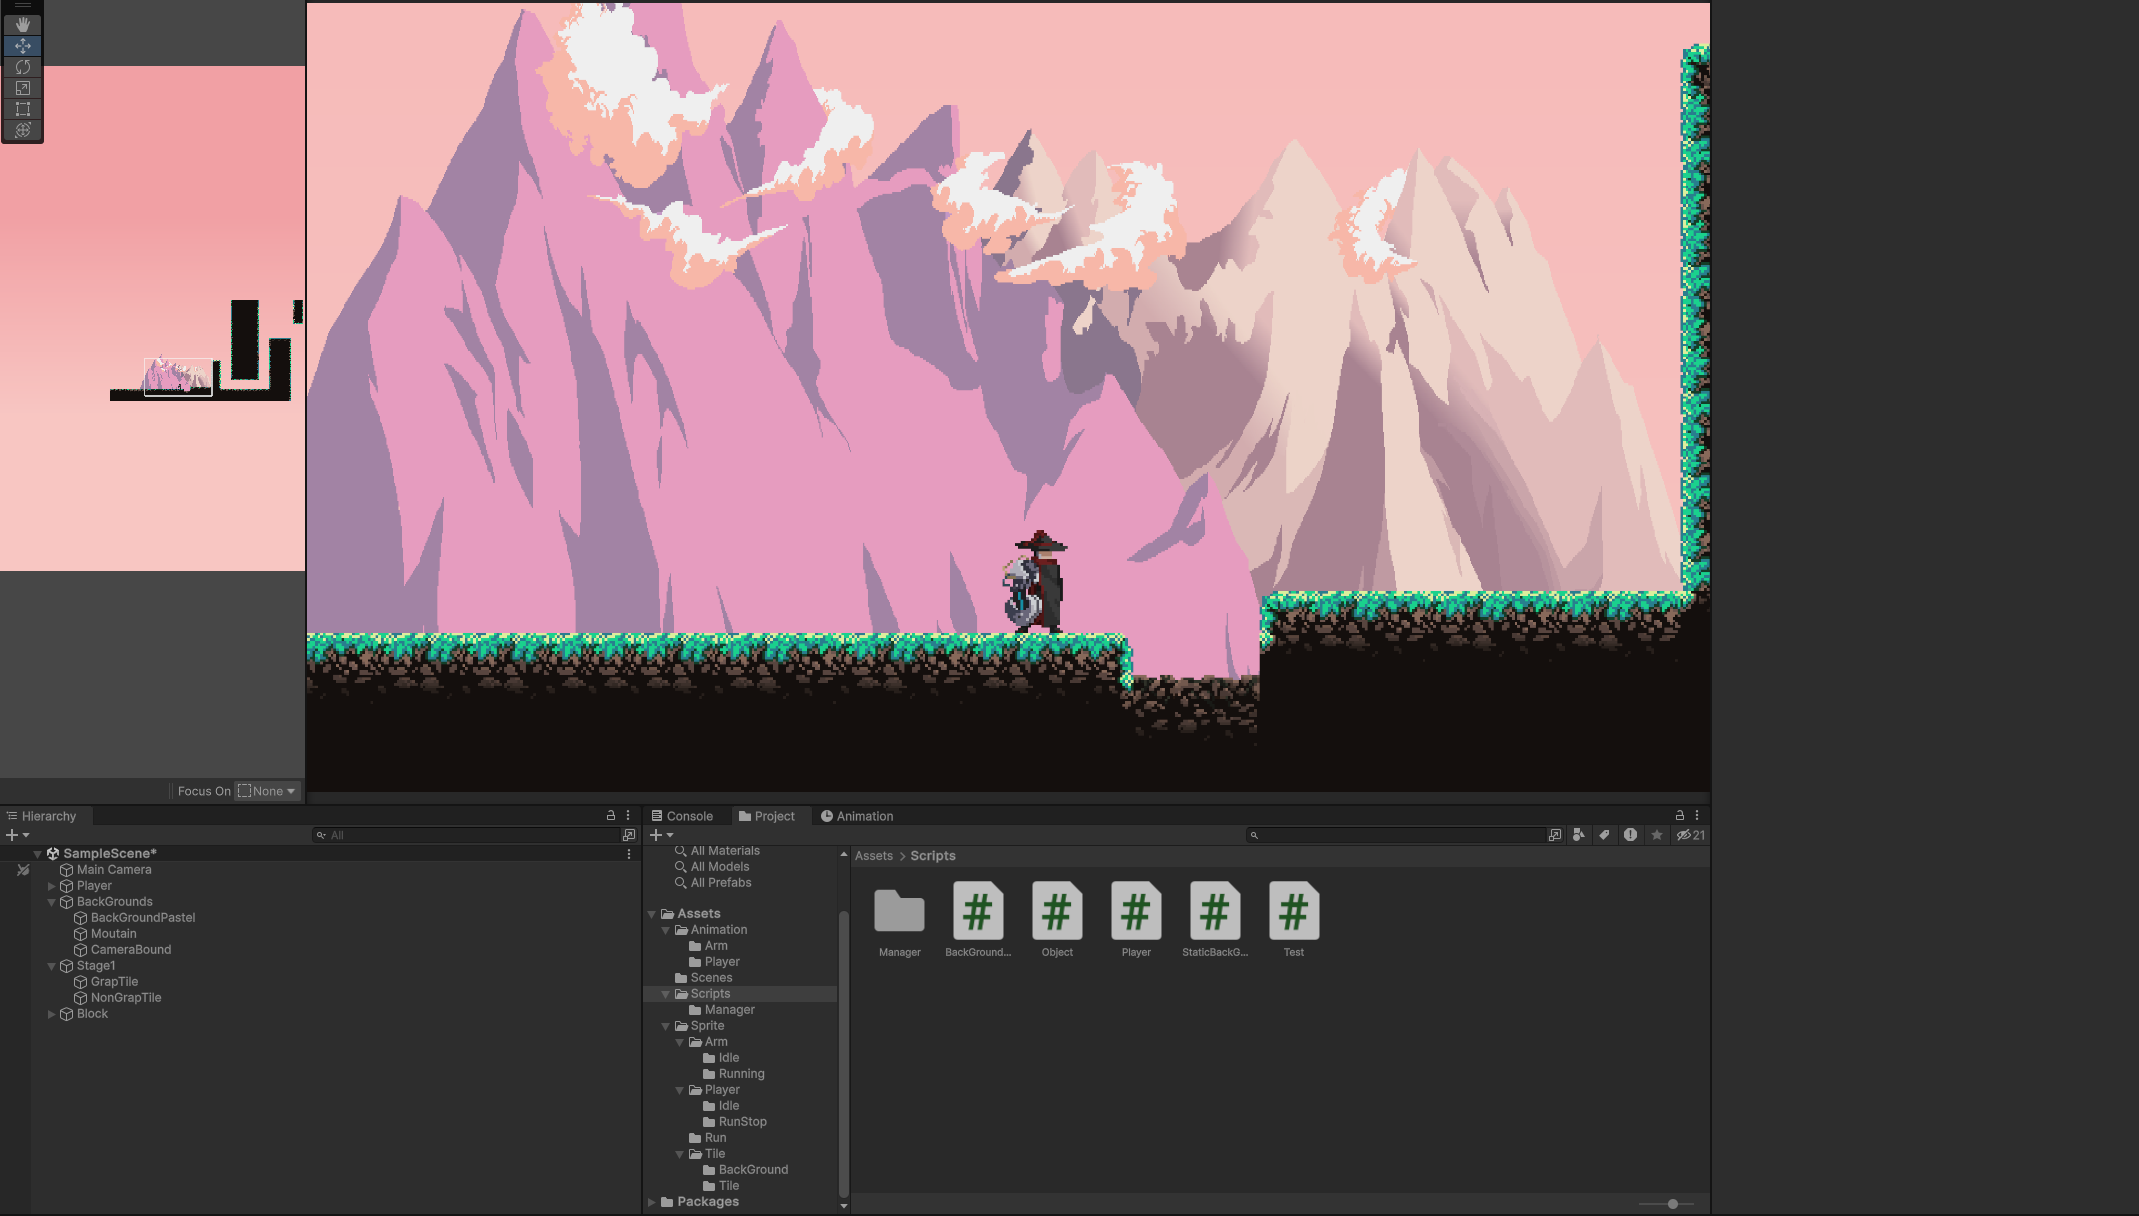Click Search by Type filter icon

(1579, 835)
